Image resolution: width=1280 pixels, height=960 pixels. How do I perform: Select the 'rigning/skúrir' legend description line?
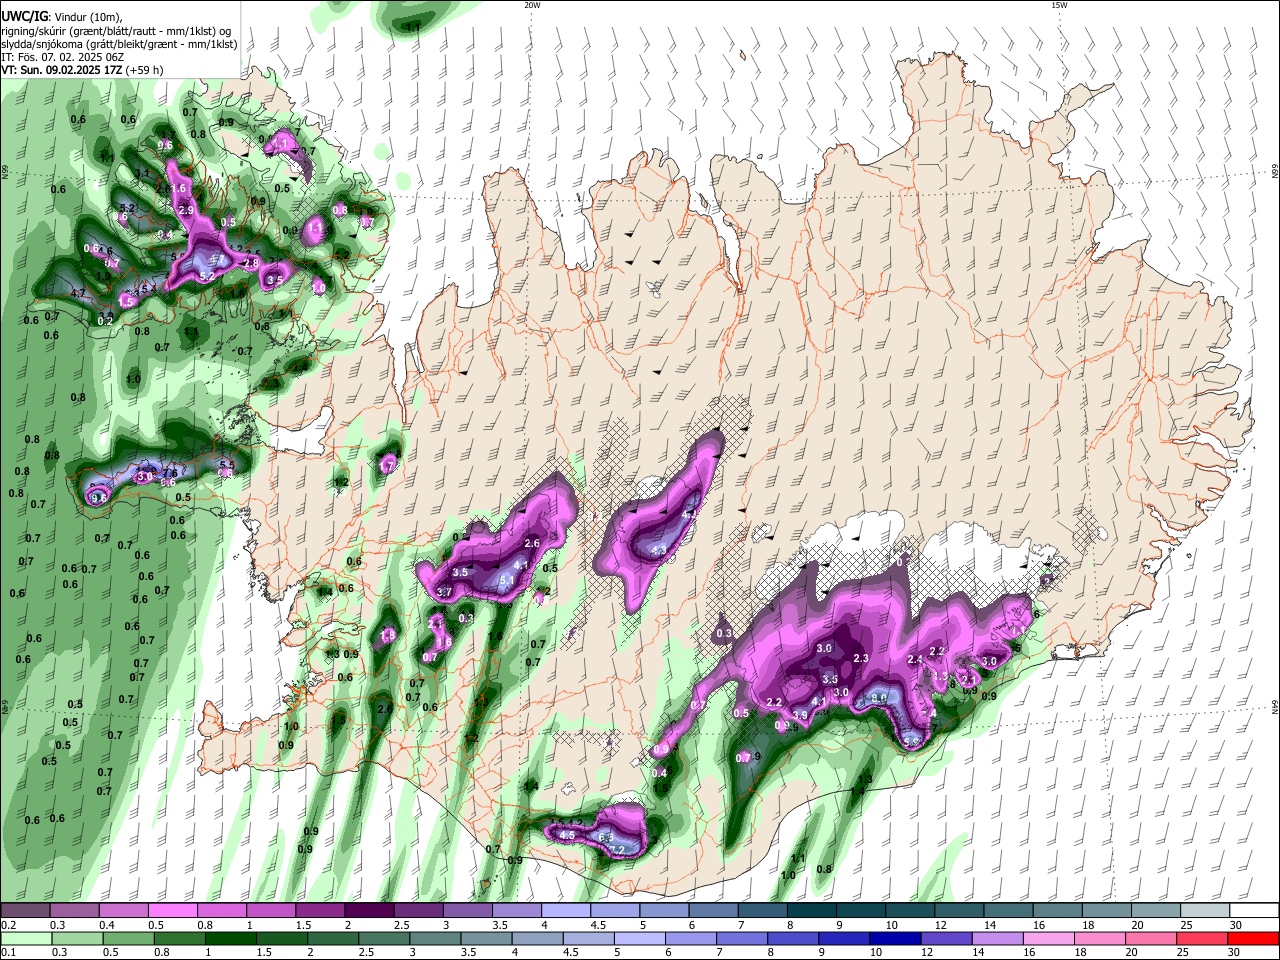point(118,31)
